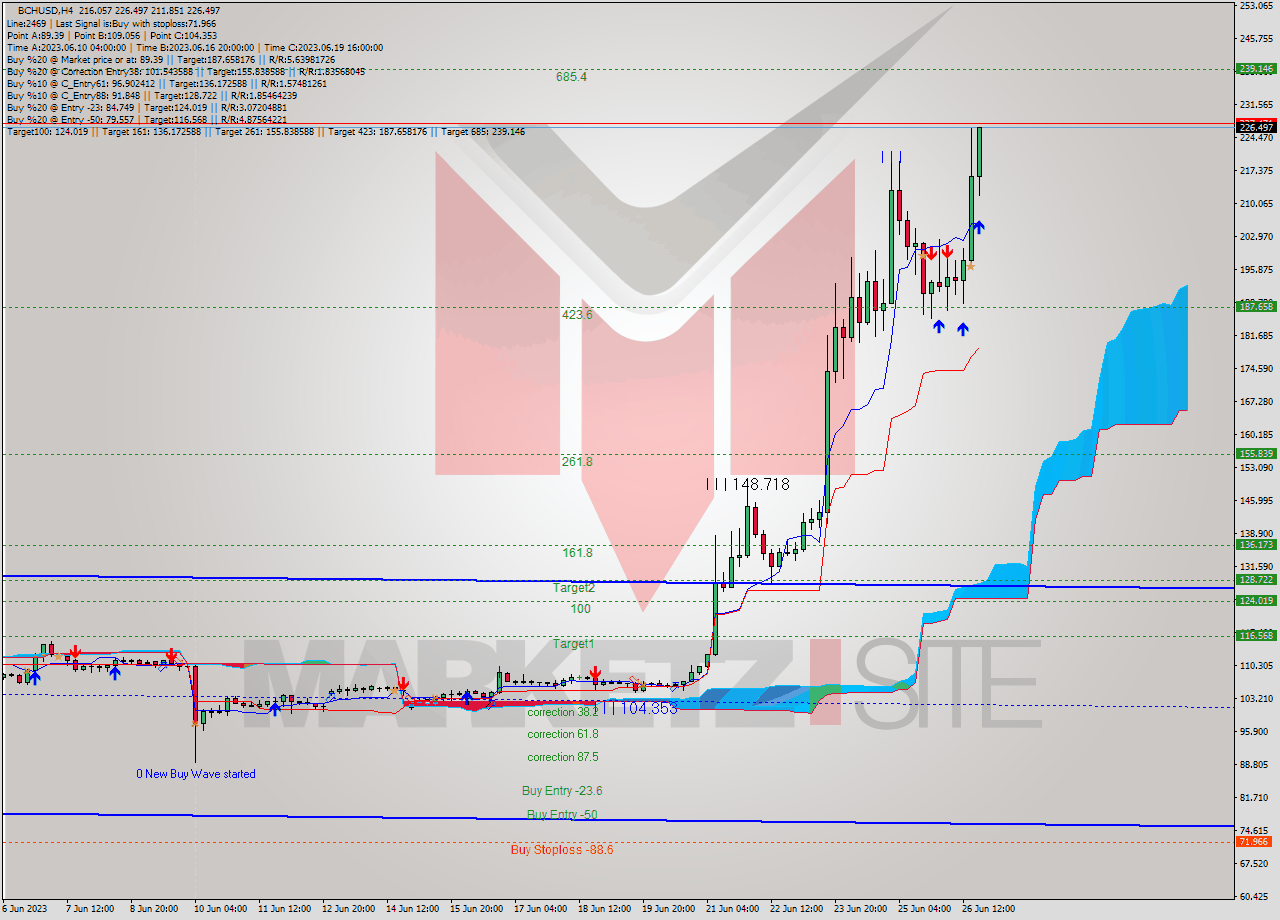Select the Target2 label on chart

pyautogui.click(x=574, y=588)
